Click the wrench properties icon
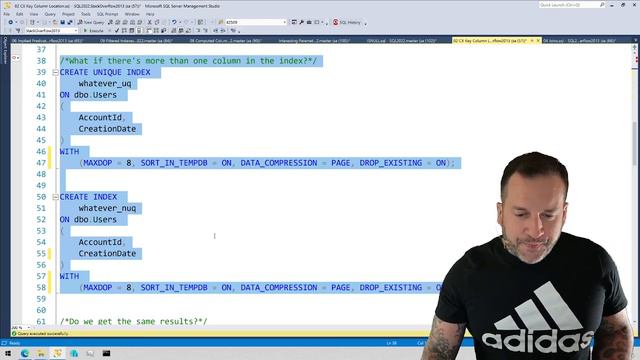640x360 pixels. click(301, 22)
